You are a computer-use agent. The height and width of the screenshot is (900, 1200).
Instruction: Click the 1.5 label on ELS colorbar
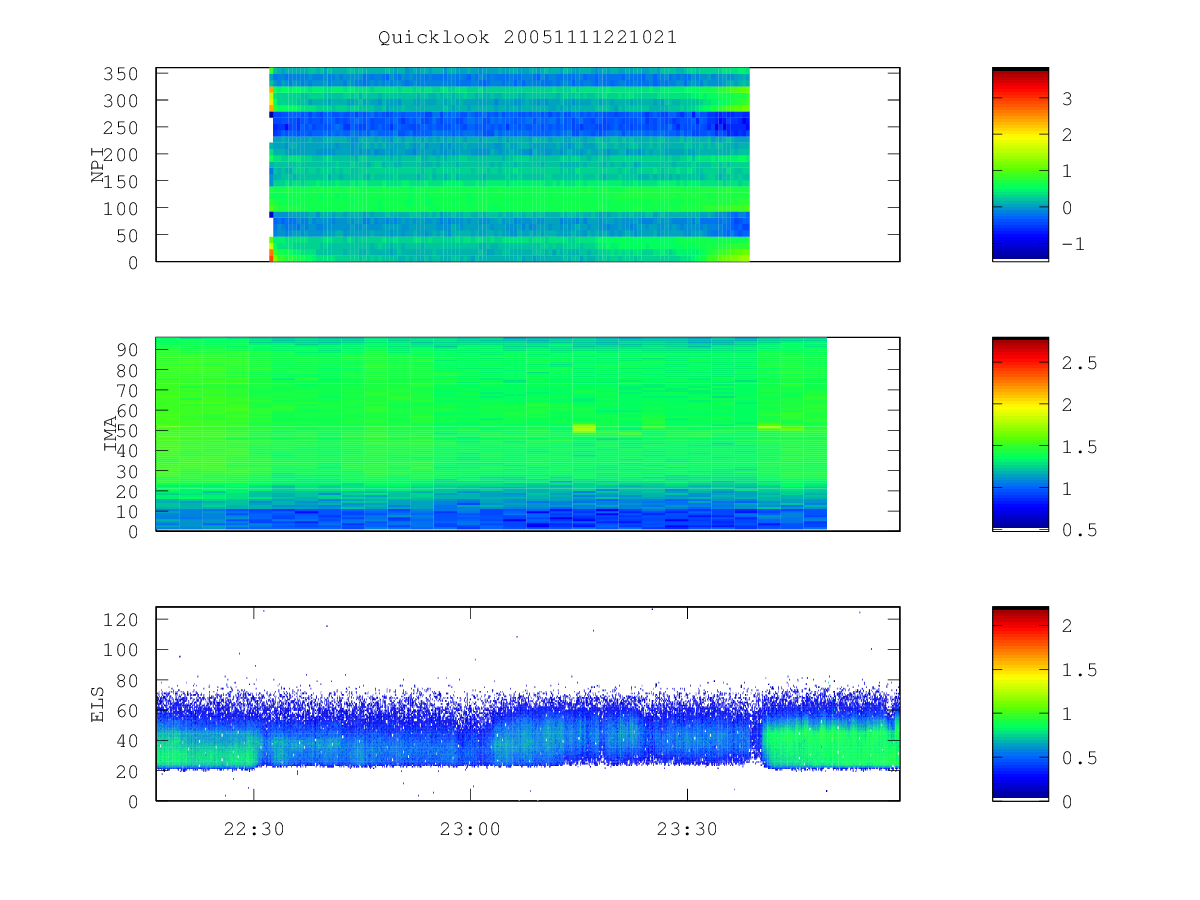pyautogui.click(x=1079, y=670)
